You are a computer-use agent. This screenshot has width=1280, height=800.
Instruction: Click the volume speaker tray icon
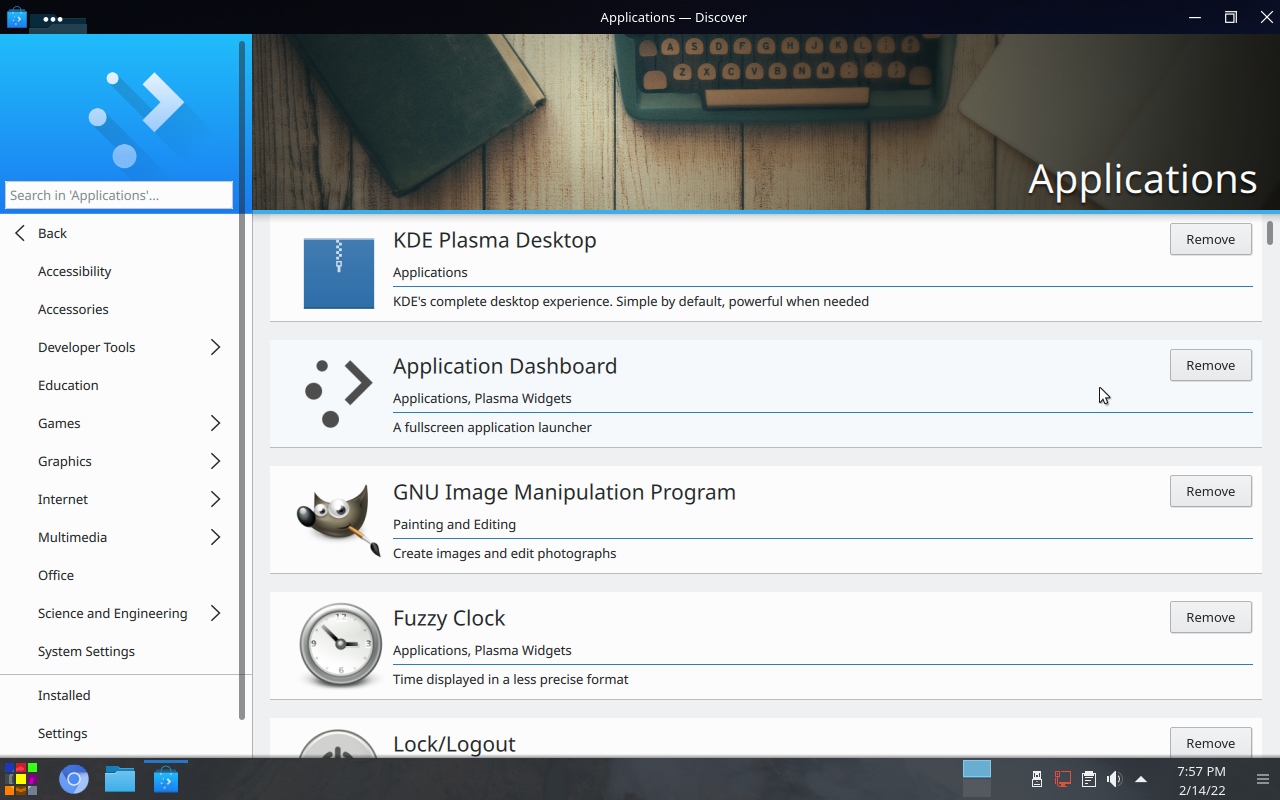(1115, 779)
